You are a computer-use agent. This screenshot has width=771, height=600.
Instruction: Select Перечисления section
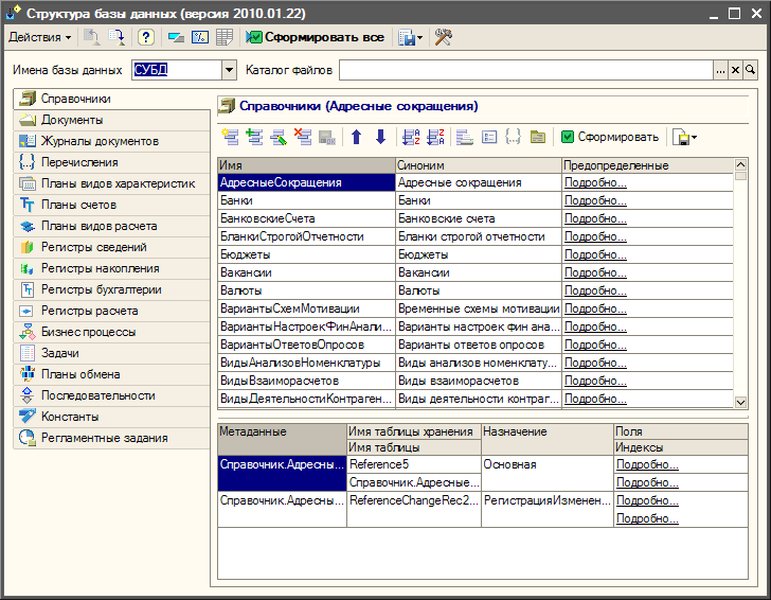pos(112,162)
